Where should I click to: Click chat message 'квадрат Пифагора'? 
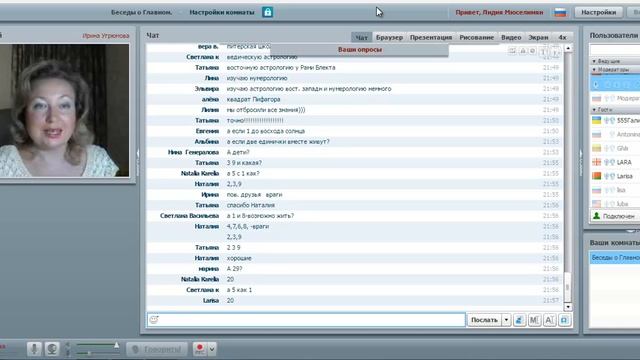(x=253, y=99)
